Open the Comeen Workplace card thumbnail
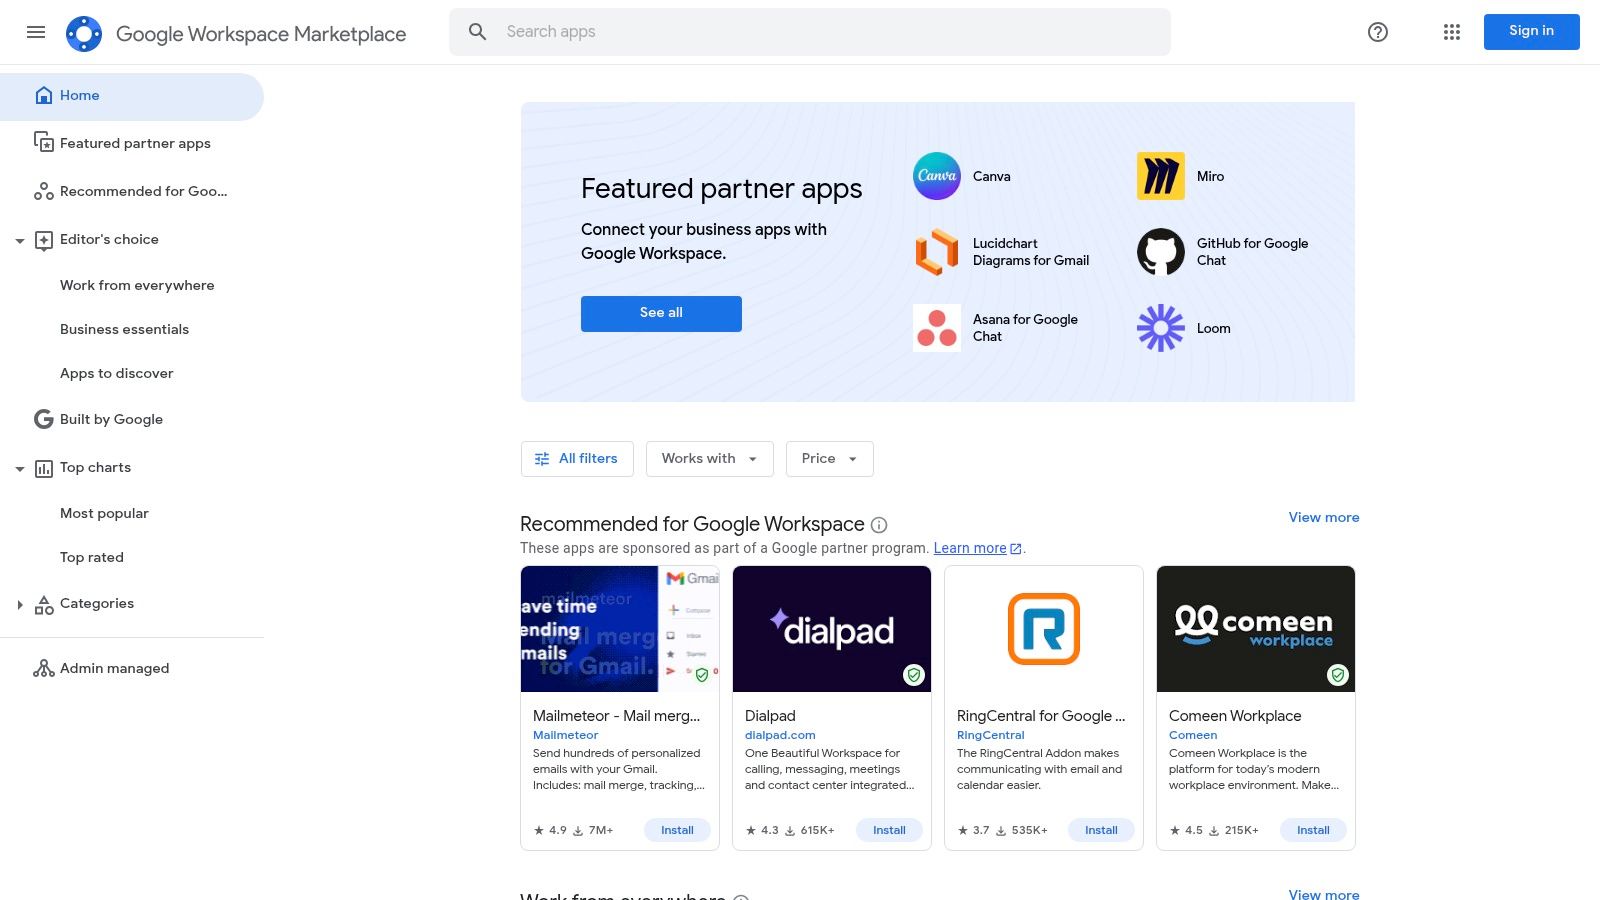1600x900 pixels. coord(1256,629)
